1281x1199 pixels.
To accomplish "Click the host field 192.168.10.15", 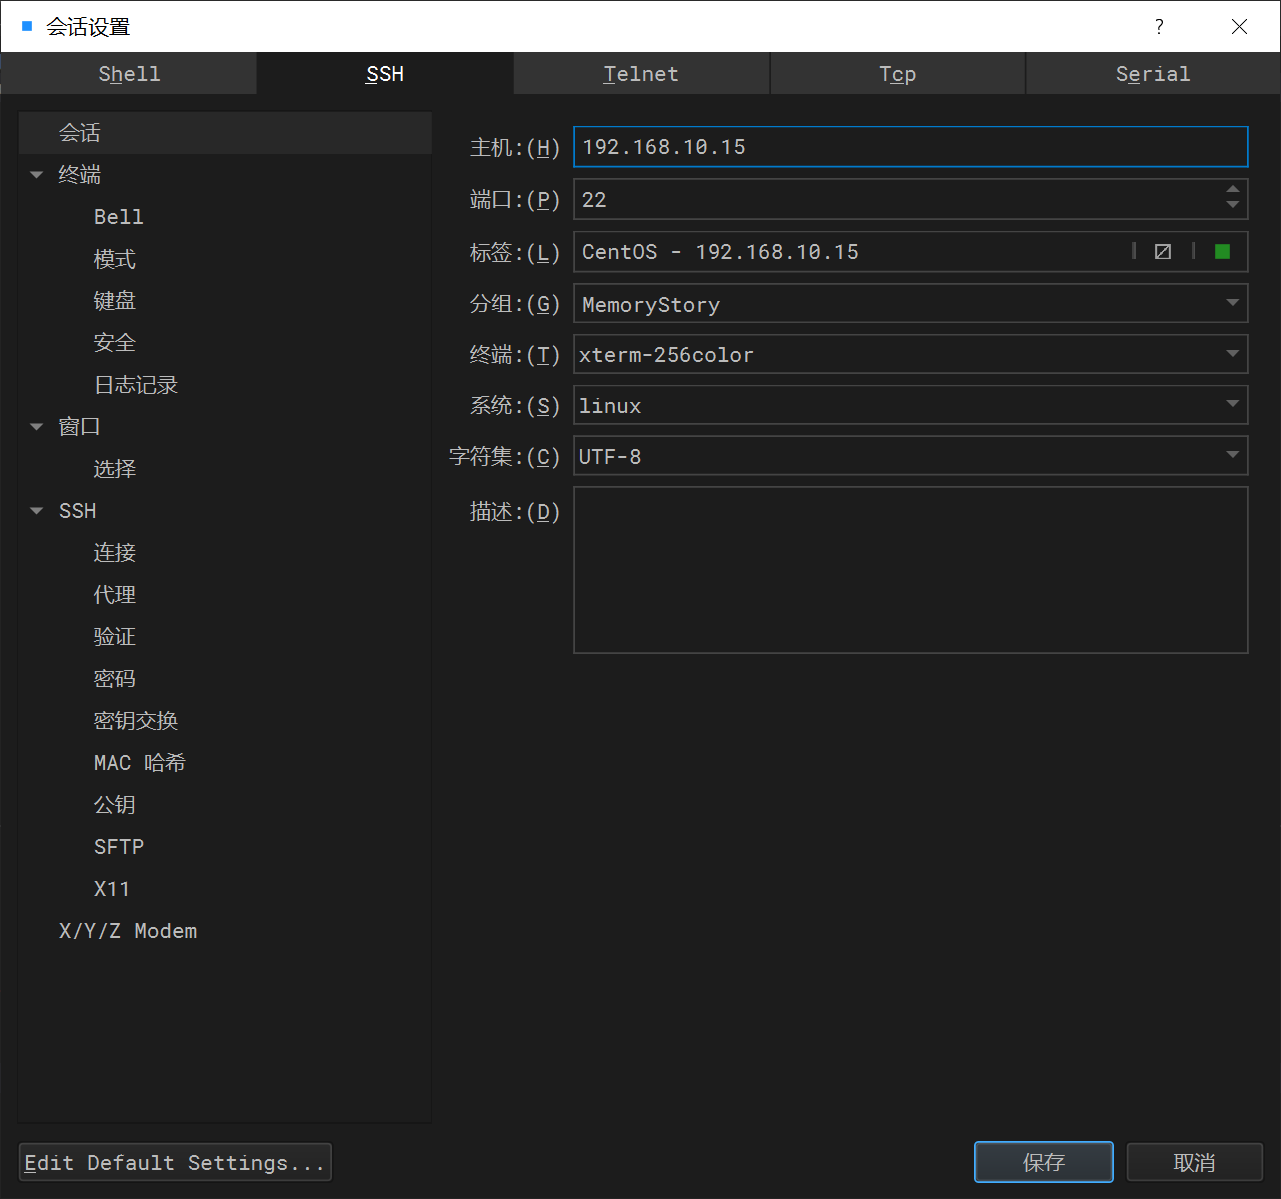I will (x=911, y=147).
